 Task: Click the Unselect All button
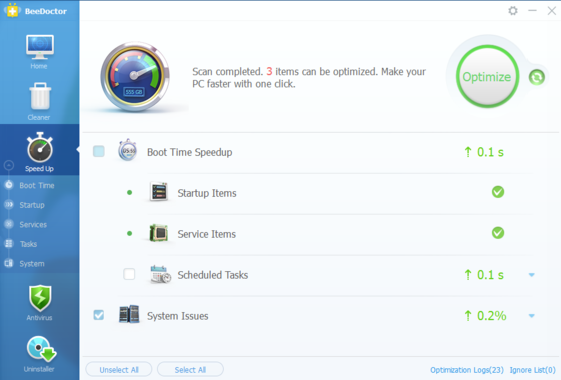point(119,370)
